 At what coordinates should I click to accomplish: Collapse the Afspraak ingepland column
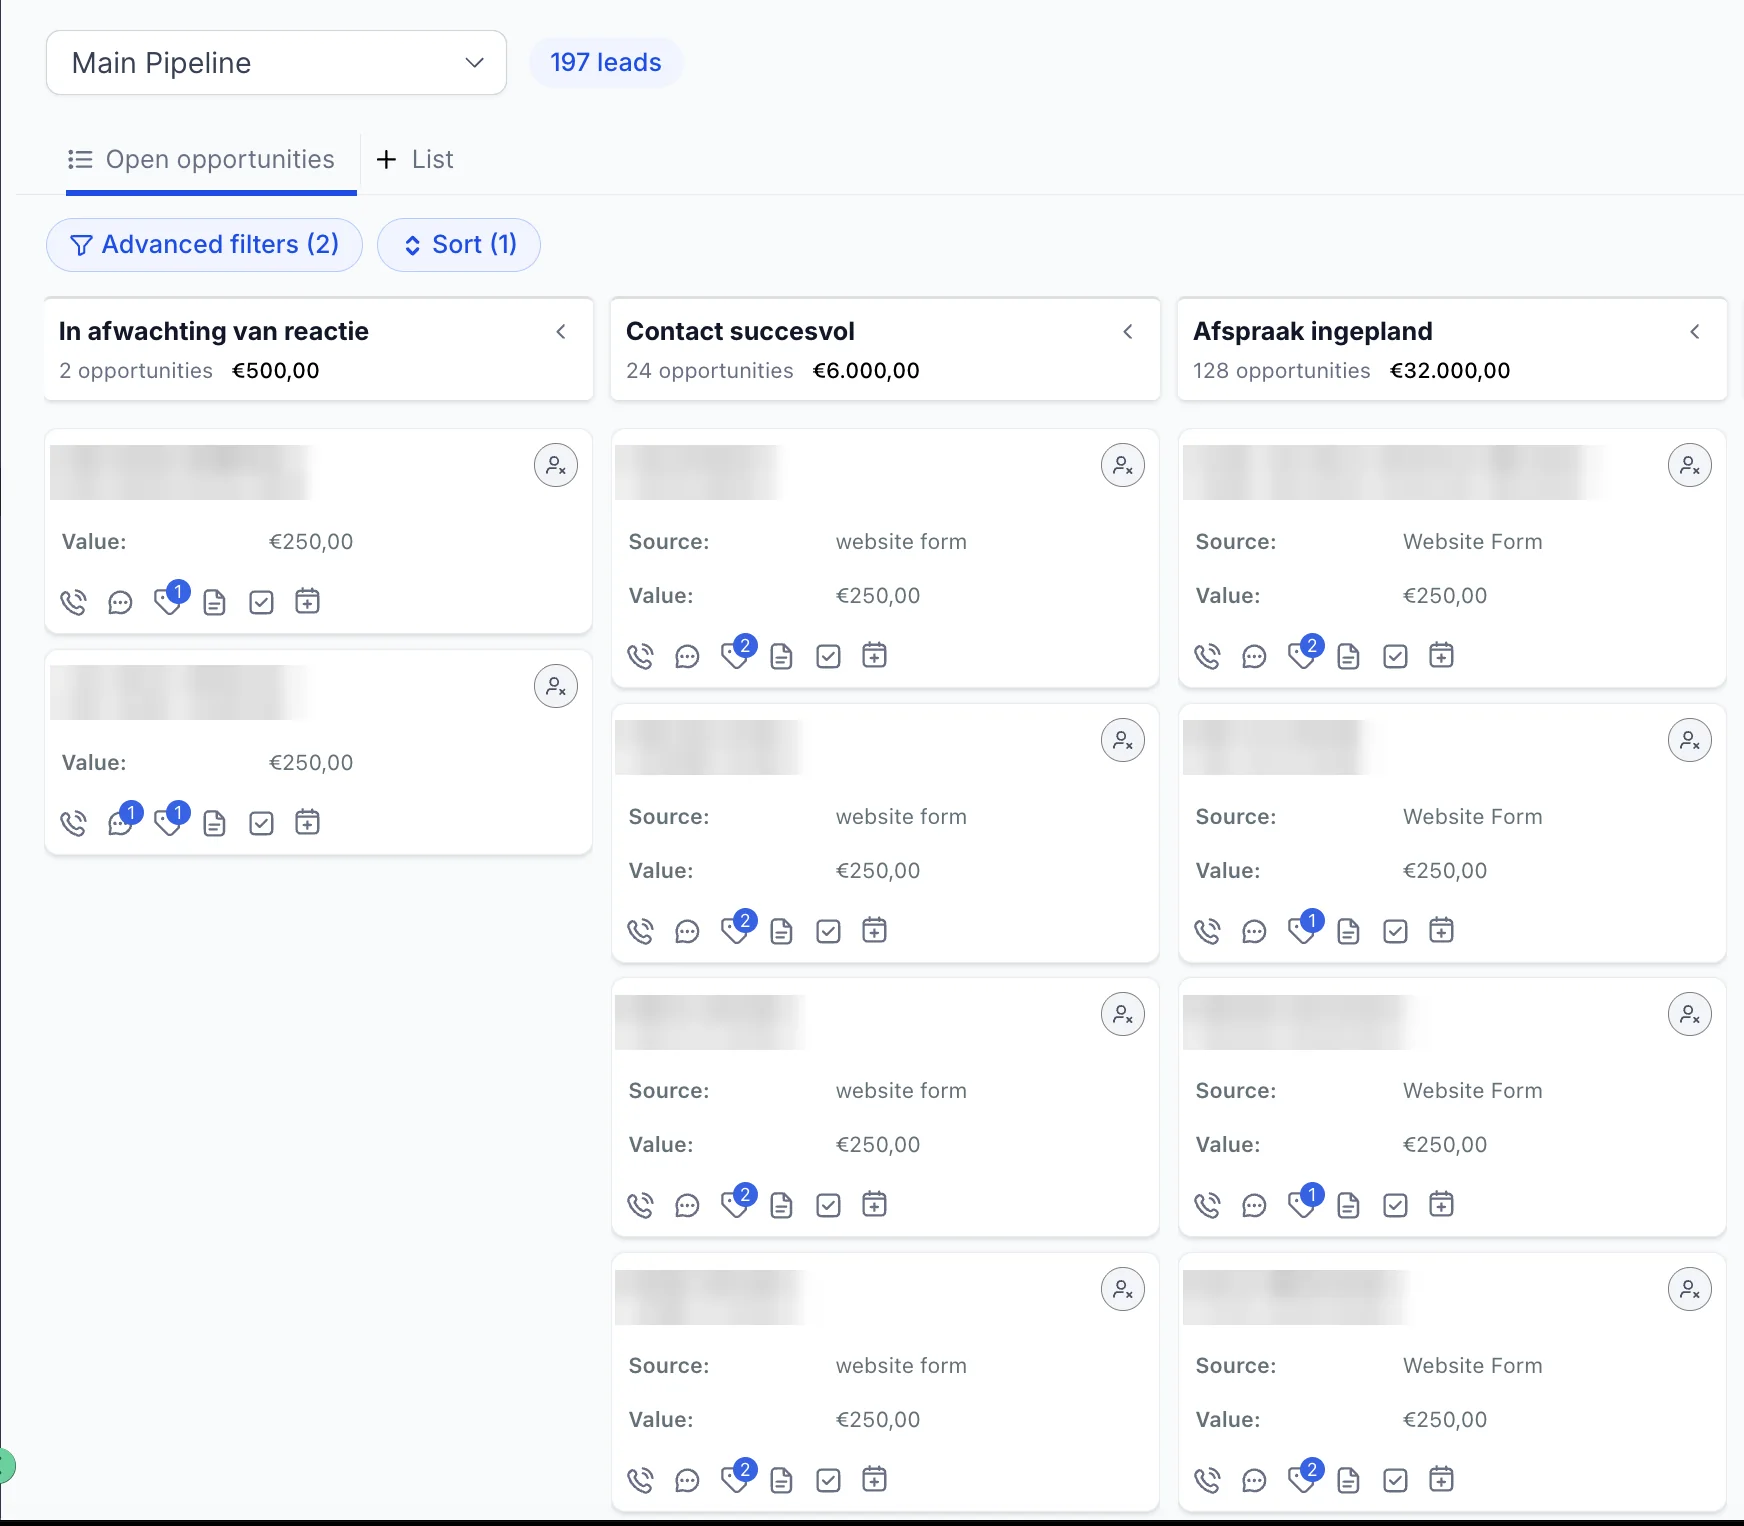coord(1695,331)
